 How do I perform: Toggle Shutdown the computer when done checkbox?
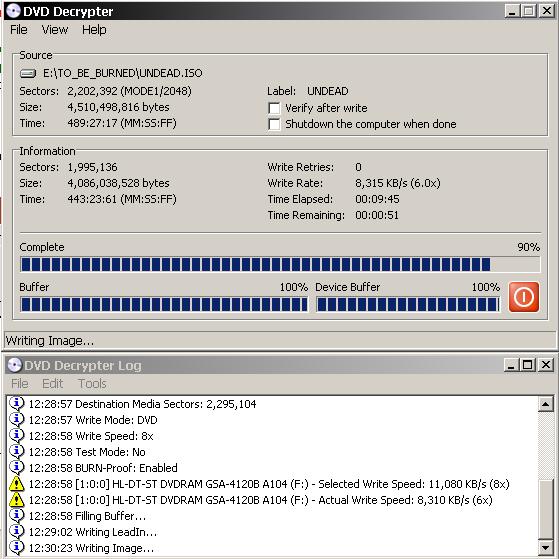[274, 124]
